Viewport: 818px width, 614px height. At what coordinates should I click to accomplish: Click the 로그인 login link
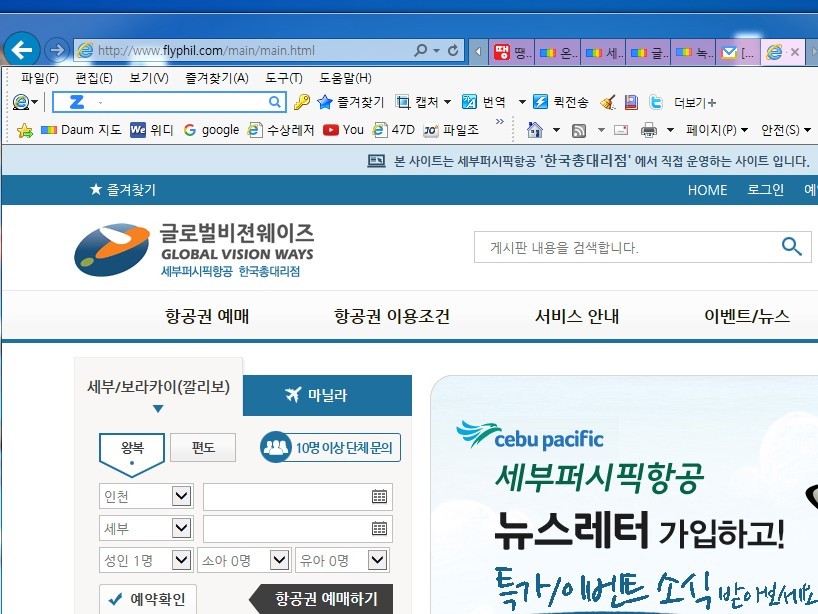pyautogui.click(x=765, y=189)
